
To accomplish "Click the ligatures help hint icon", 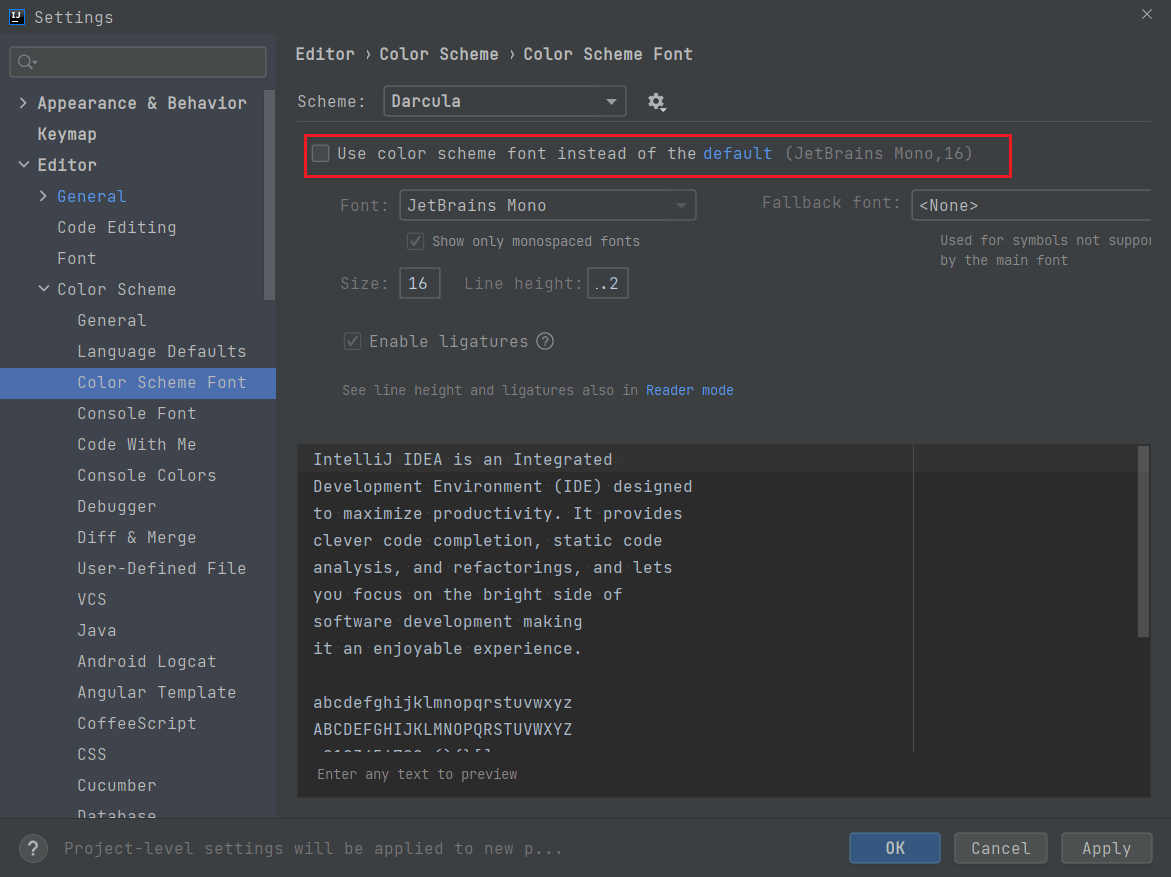I will tap(545, 341).
